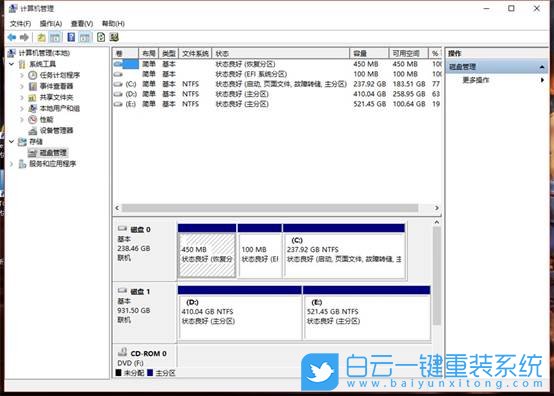The width and height of the screenshot is (554, 396).
Task: Click the 100 MB EFI partition block
Action: (x=260, y=251)
